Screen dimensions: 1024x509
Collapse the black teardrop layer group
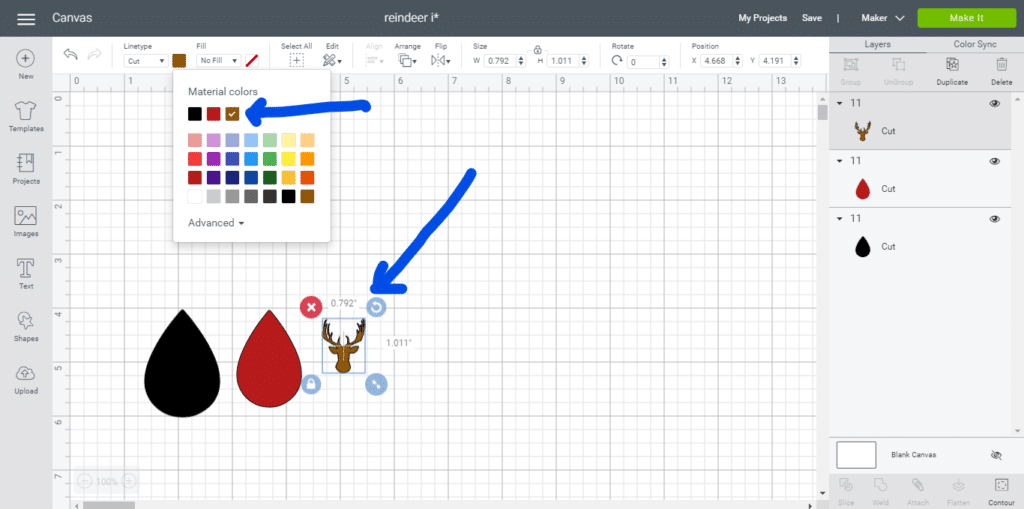pyautogui.click(x=839, y=219)
